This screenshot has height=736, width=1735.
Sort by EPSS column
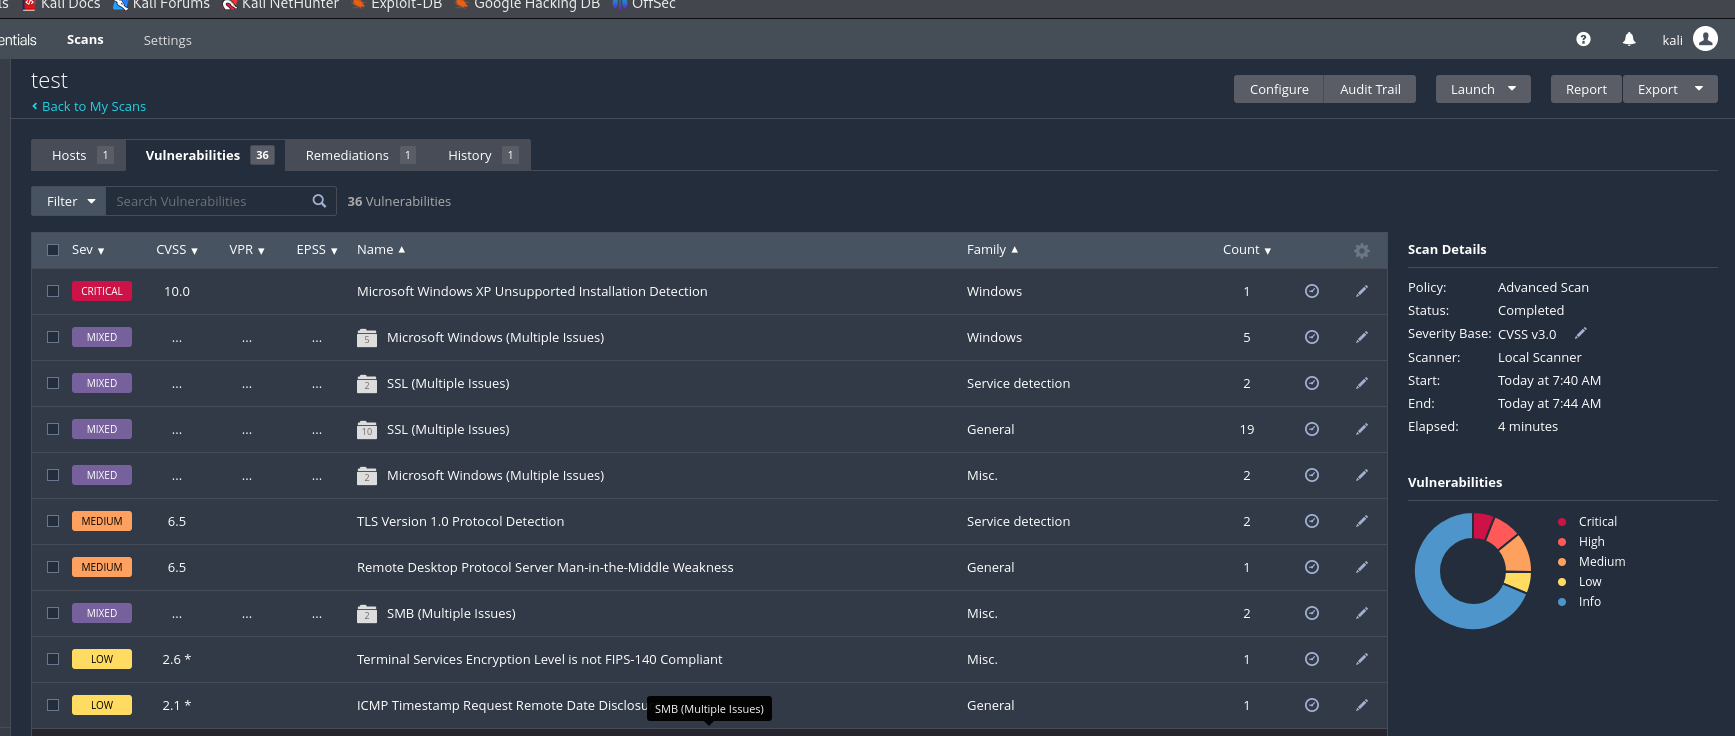click(317, 250)
